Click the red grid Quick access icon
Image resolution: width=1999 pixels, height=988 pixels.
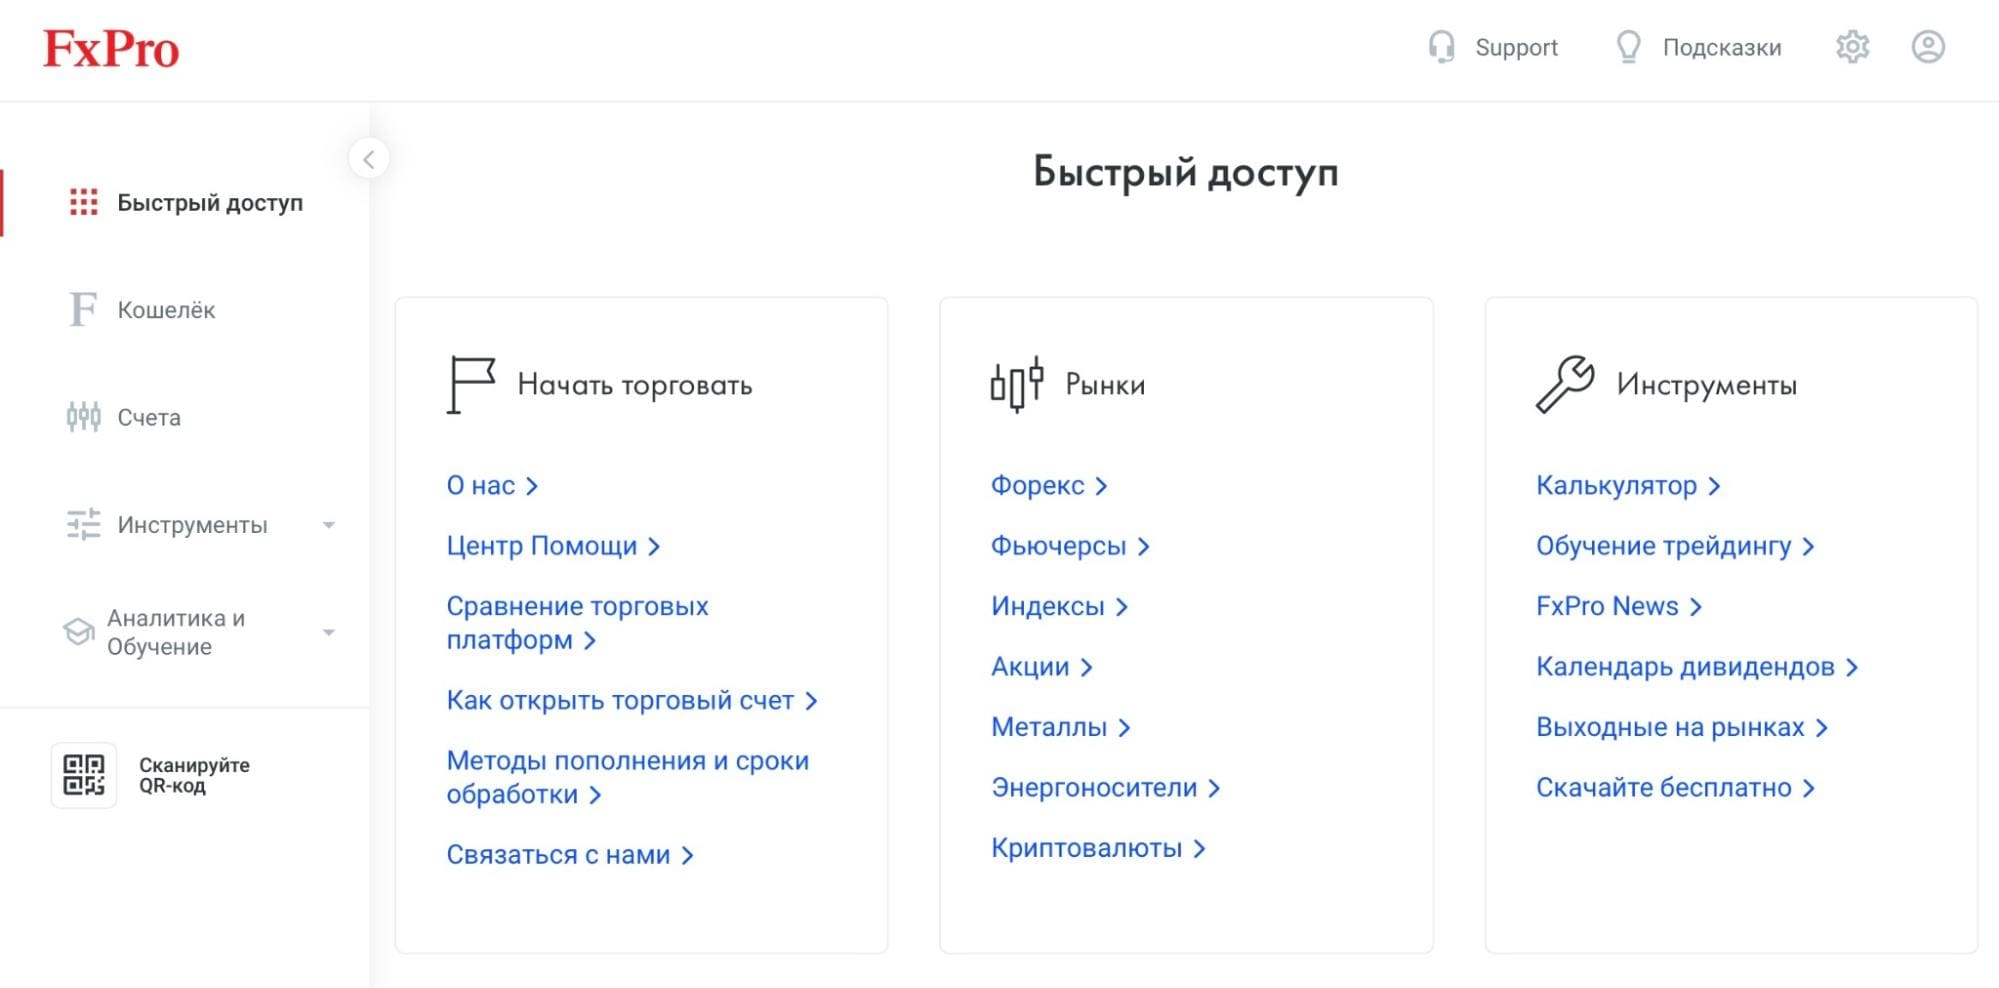[x=84, y=202]
